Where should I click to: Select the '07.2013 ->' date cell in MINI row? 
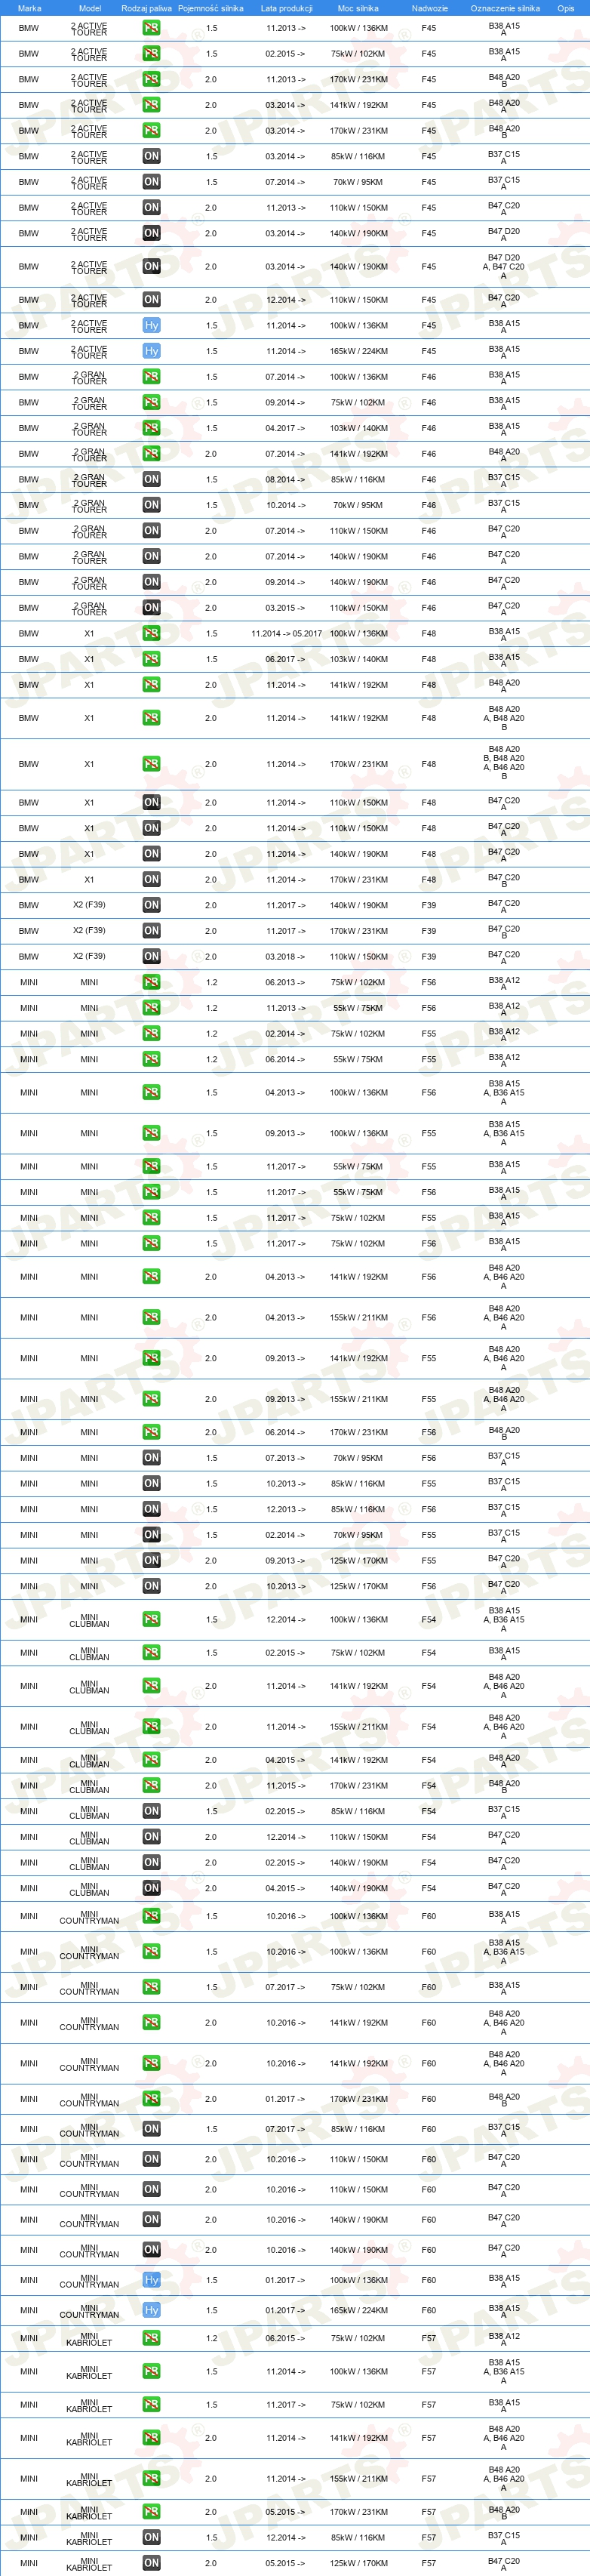(x=285, y=1458)
